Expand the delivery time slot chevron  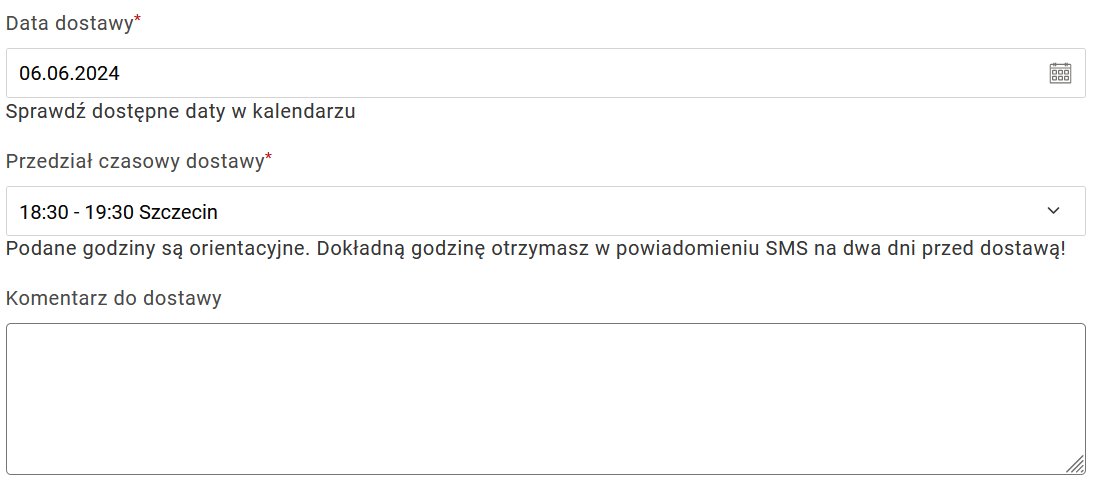point(1053,211)
